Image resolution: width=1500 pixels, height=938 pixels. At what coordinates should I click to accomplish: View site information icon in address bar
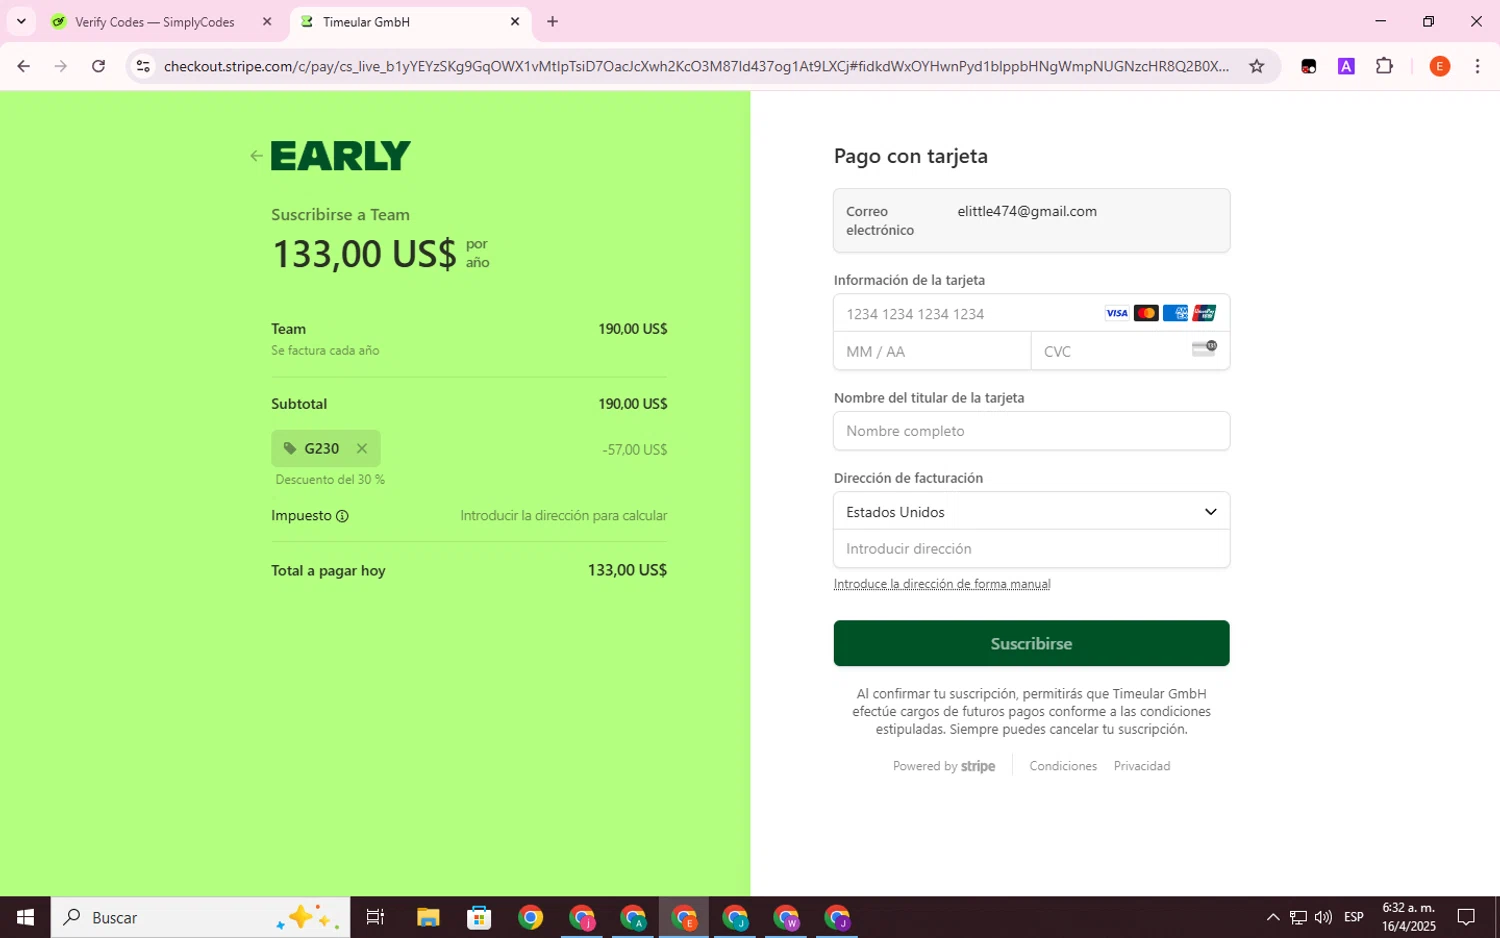[x=143, y=66]
